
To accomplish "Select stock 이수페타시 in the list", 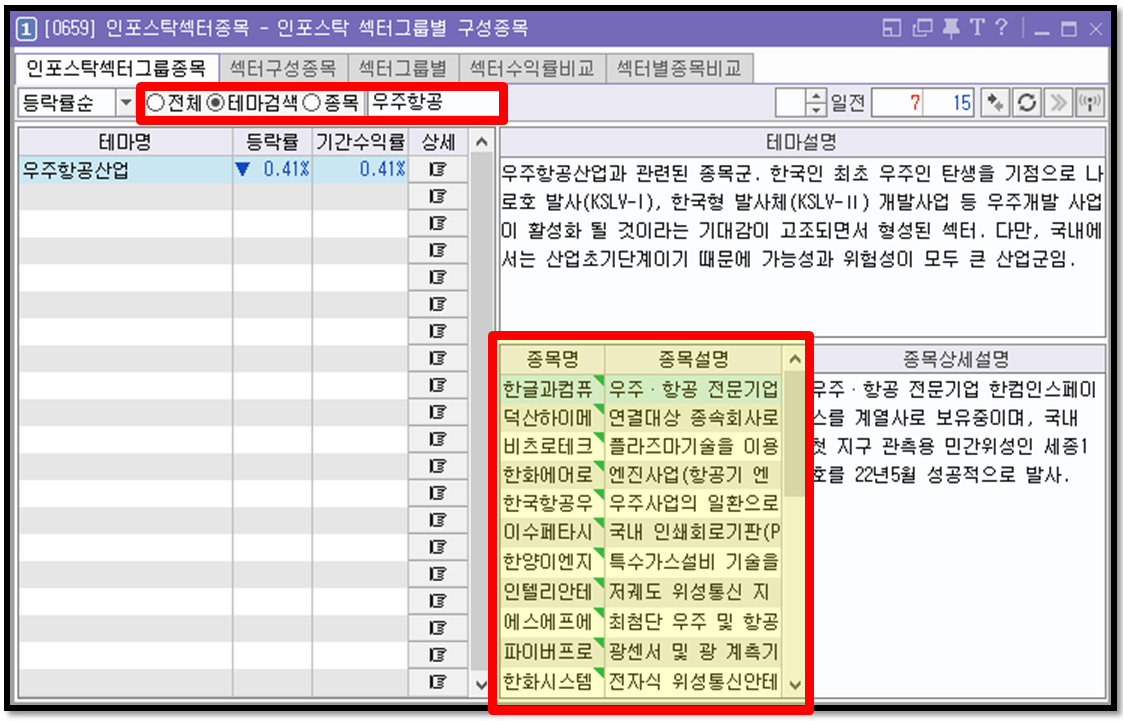I will (552, 532).
